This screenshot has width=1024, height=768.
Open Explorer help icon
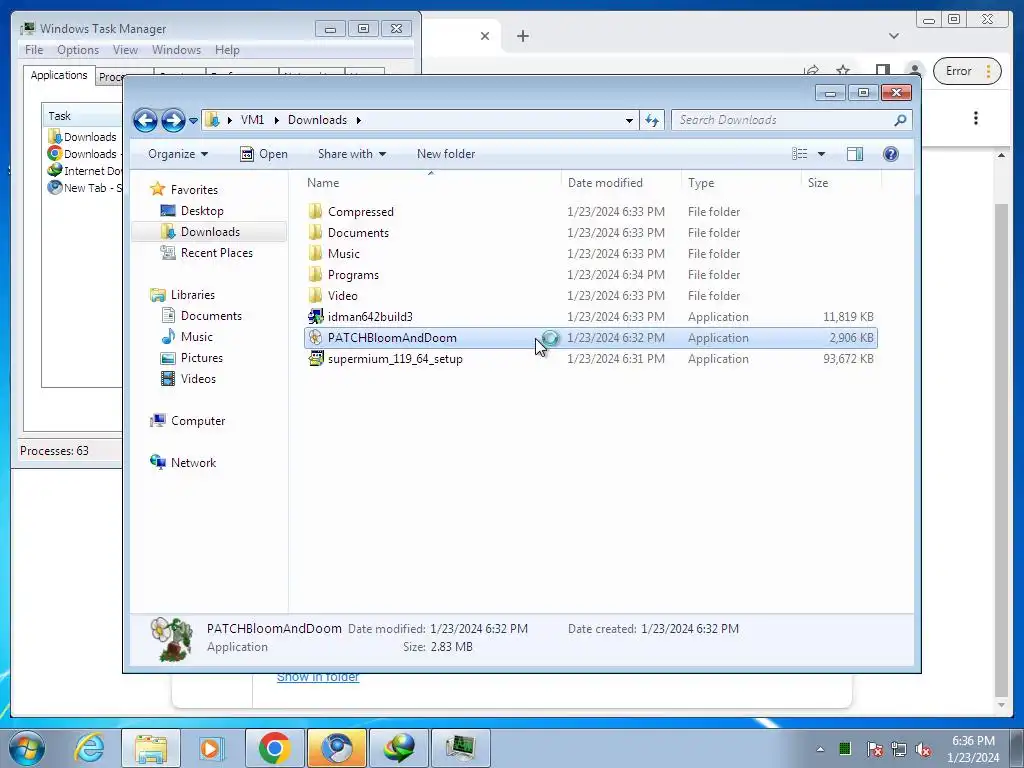point(891,154)
